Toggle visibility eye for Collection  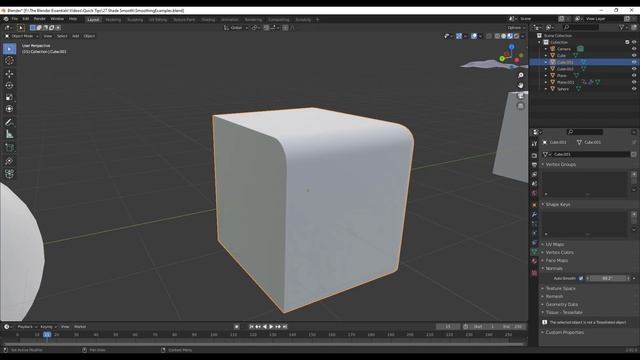(634, 42)
